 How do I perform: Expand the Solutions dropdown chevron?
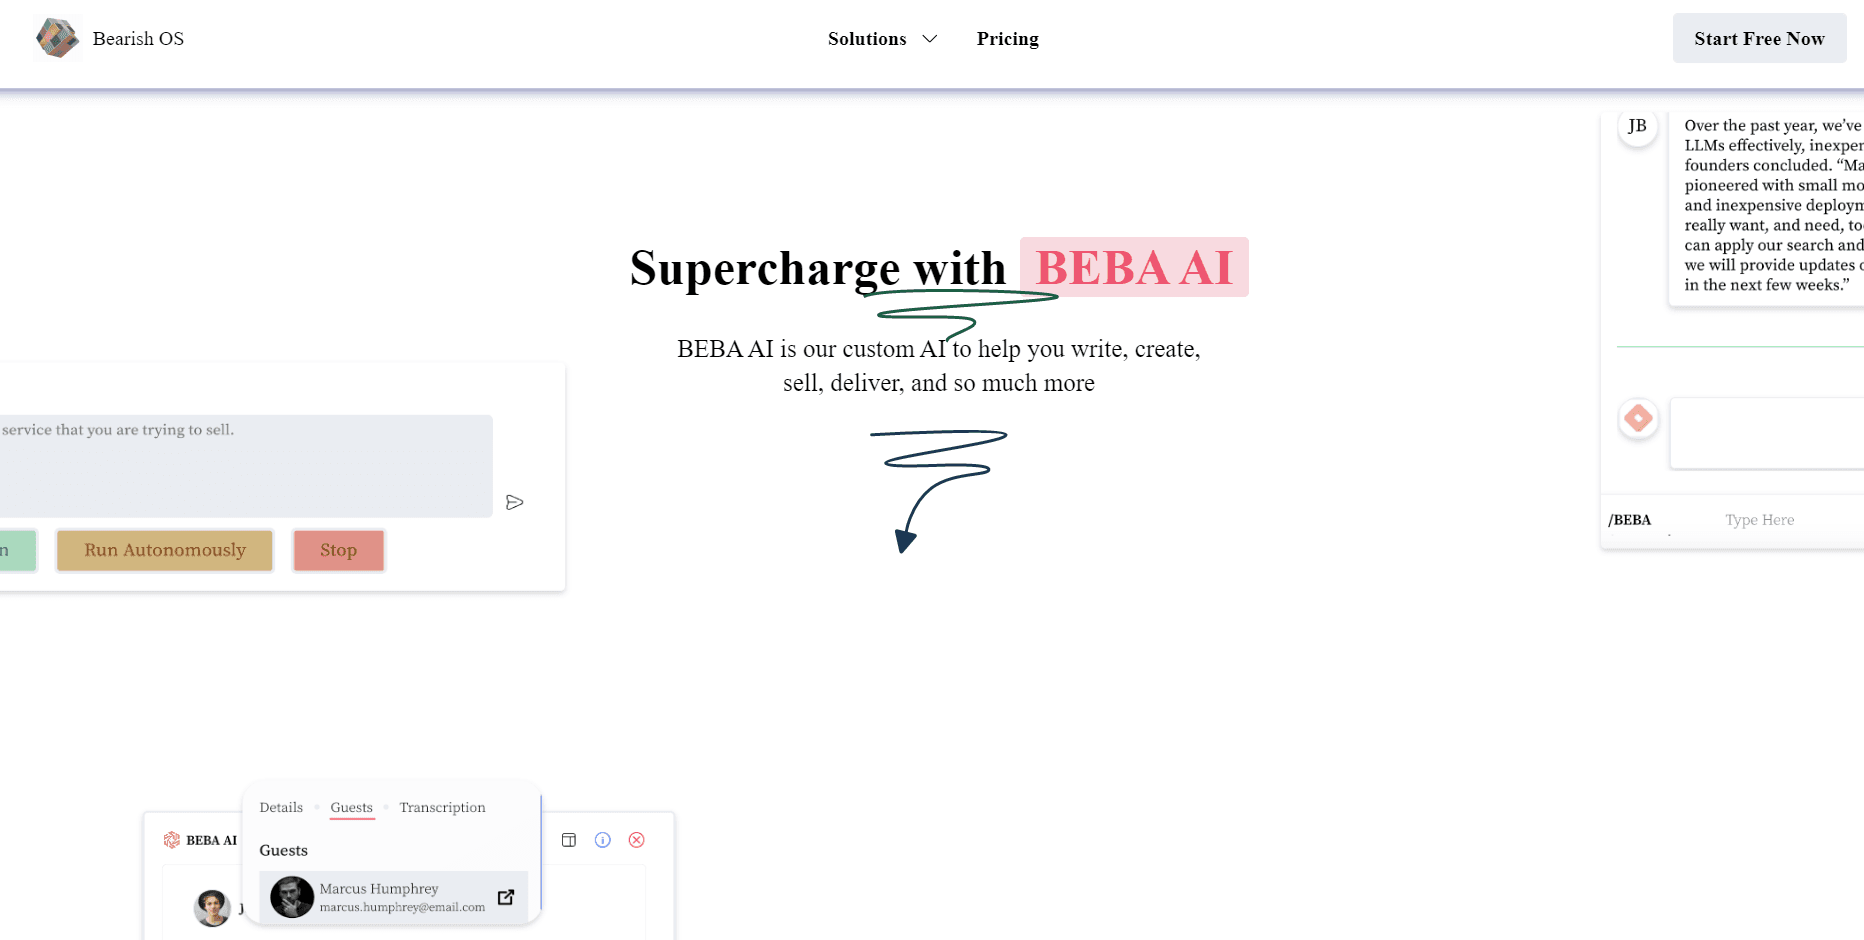coord(930,39)
